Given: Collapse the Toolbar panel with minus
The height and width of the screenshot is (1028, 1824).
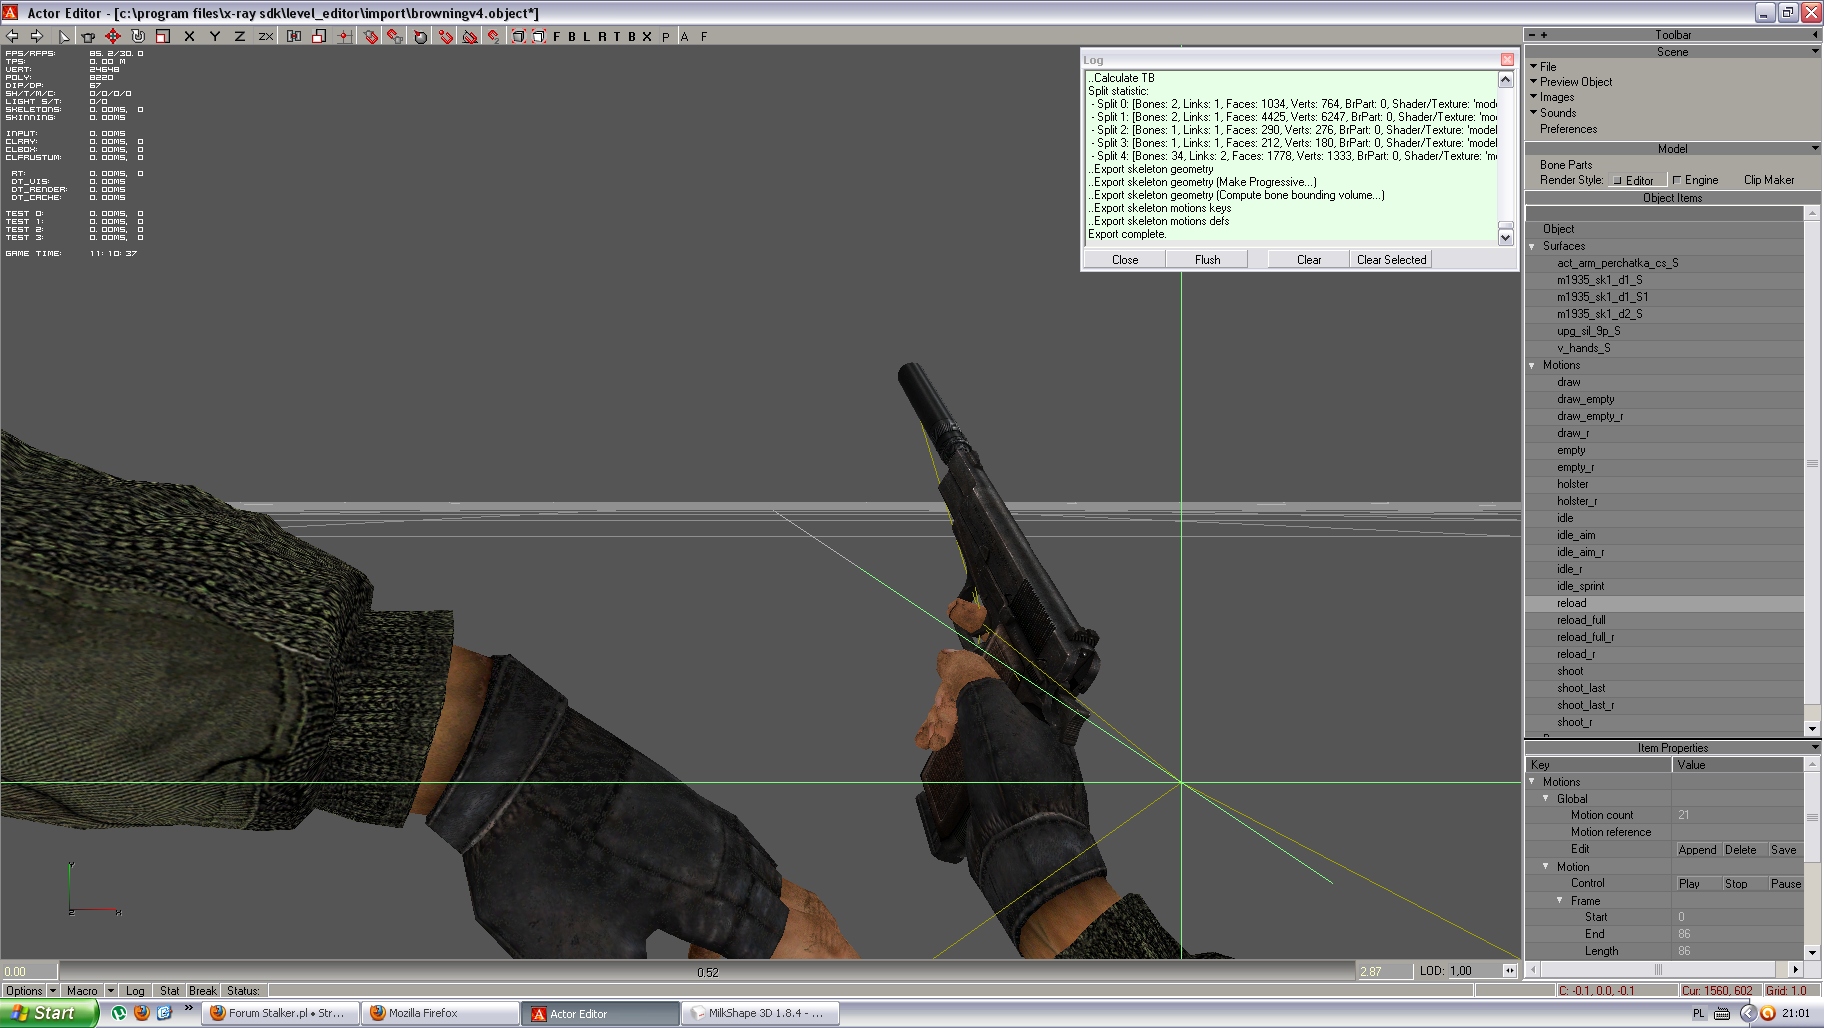Looking at the screenshot, I should (x=1531, y=34).
